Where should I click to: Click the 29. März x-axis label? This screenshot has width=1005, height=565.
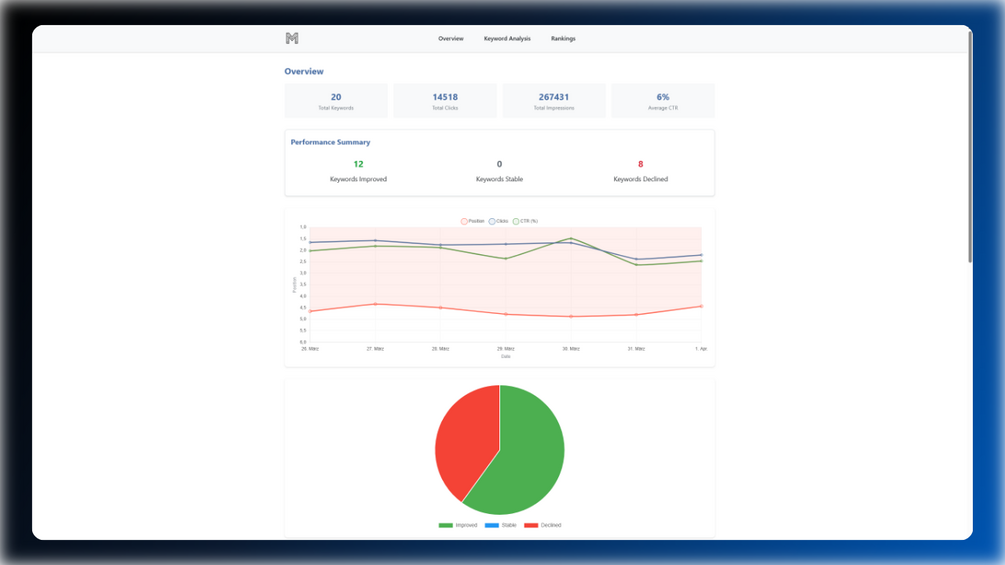click(x=506, y=348)
